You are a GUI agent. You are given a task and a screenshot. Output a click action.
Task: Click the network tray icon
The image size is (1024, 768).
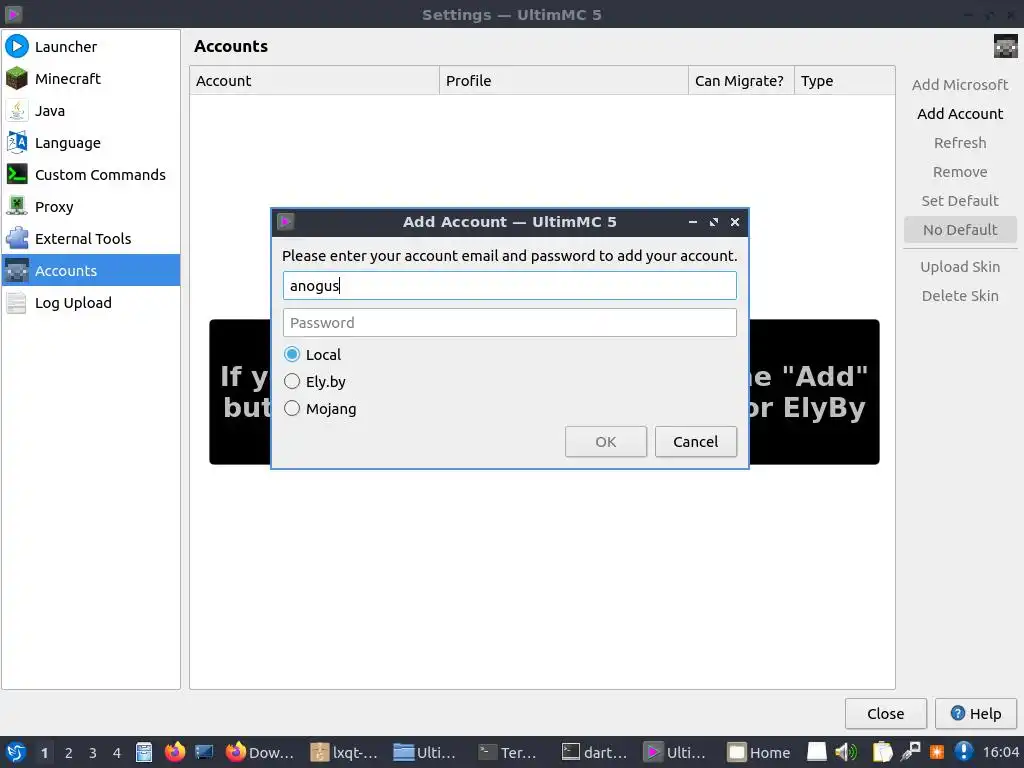pyautogui.click(x=910, y=752)
